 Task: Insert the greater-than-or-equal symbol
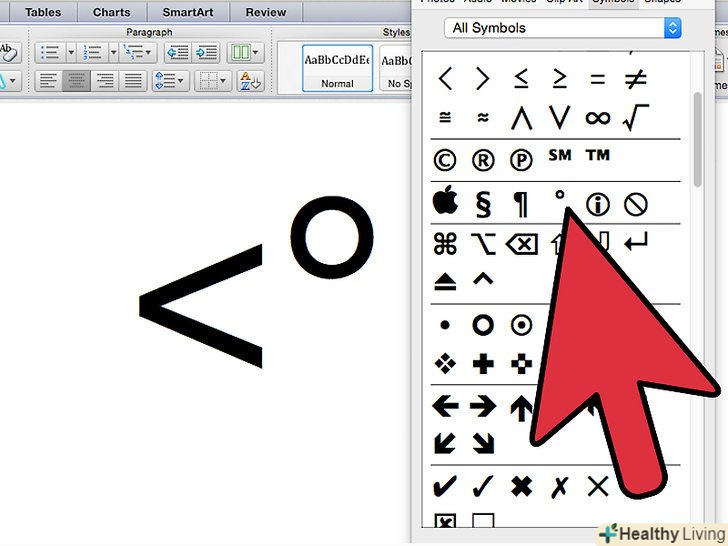(x=559, y=78)
